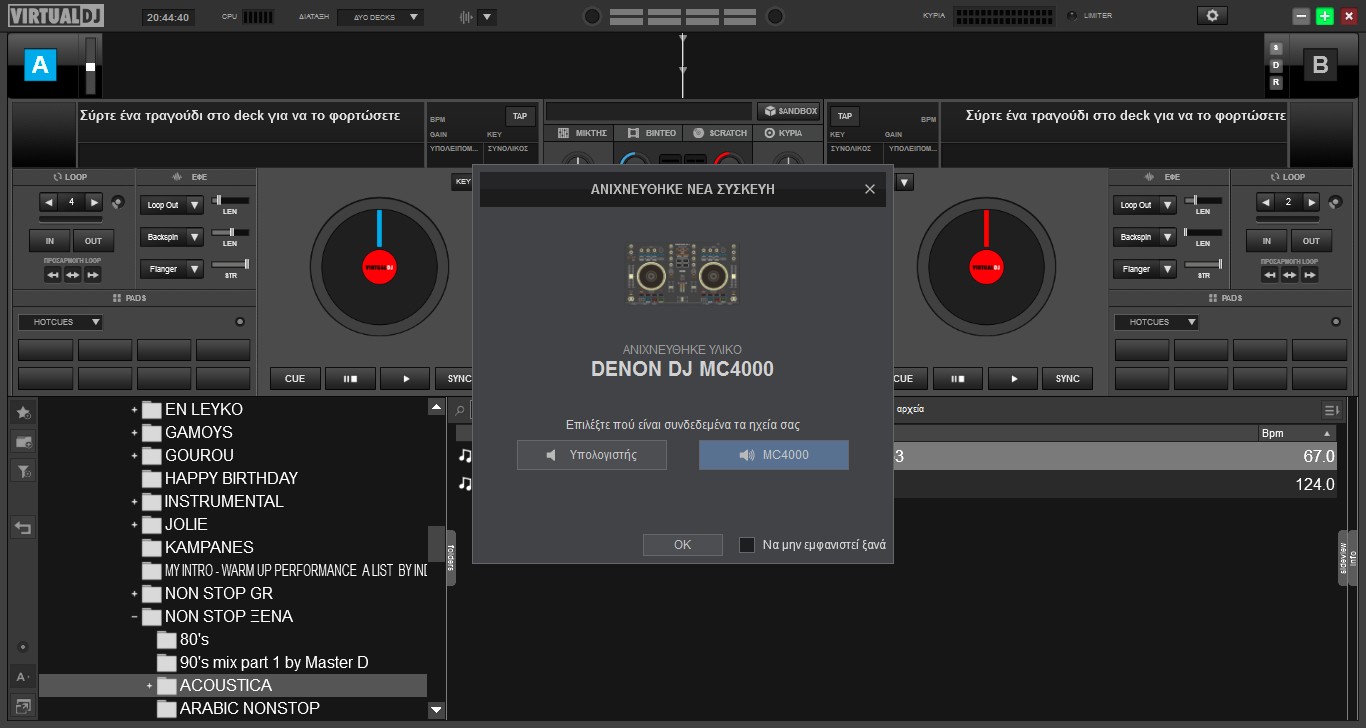Click deck B loop move-left adjust icon
The width and height of the screenshot is (1366, 728).
tap(1271, 275)
